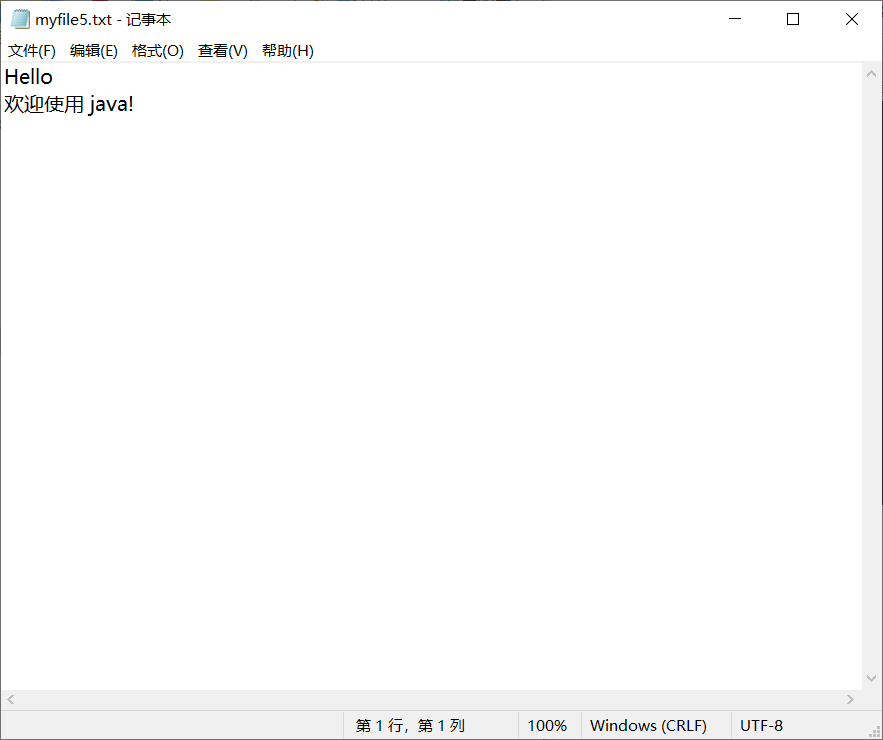Screen dimensions: 883x740
Task: Click the word Hello in the text area
Action: pyautogui.click(x=27, y=76)
